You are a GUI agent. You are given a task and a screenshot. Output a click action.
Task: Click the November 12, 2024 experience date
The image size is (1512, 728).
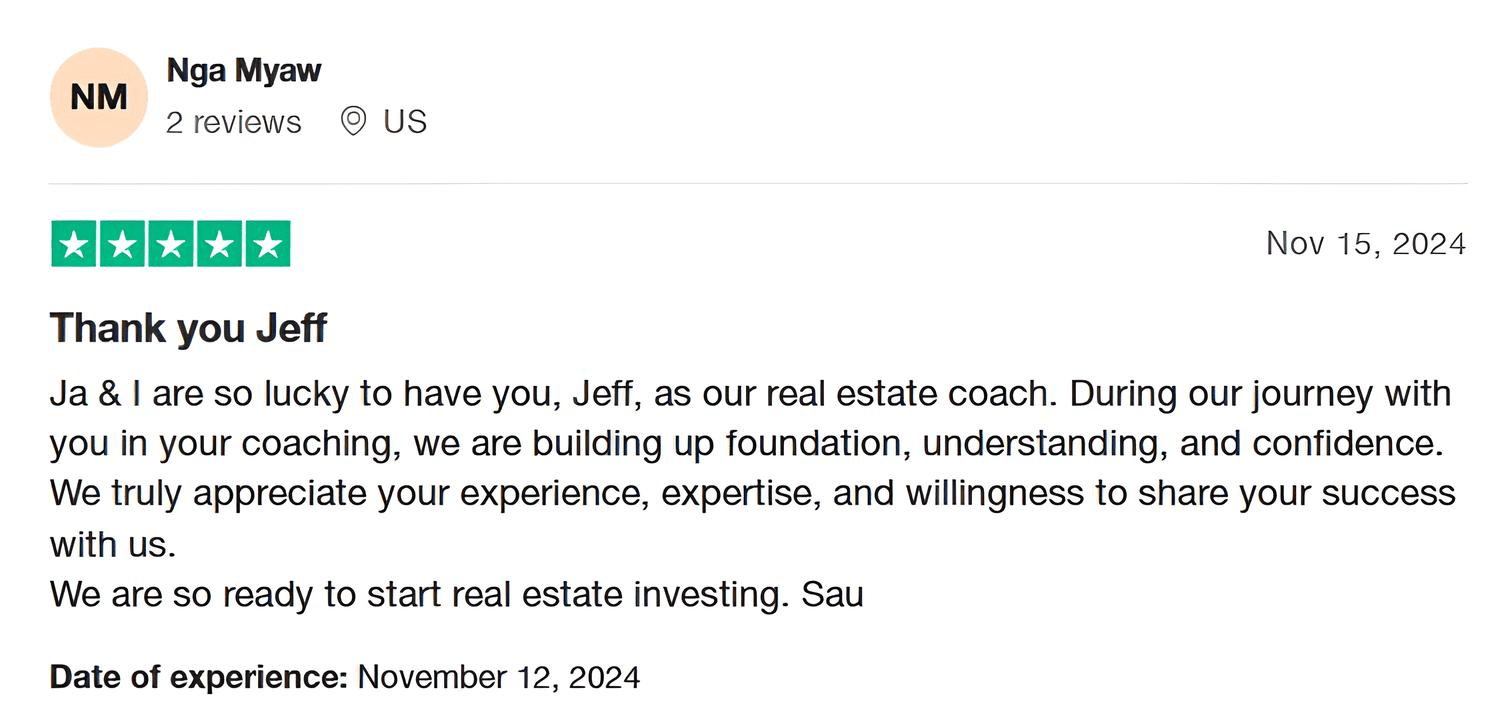click(x=499, y=677)
